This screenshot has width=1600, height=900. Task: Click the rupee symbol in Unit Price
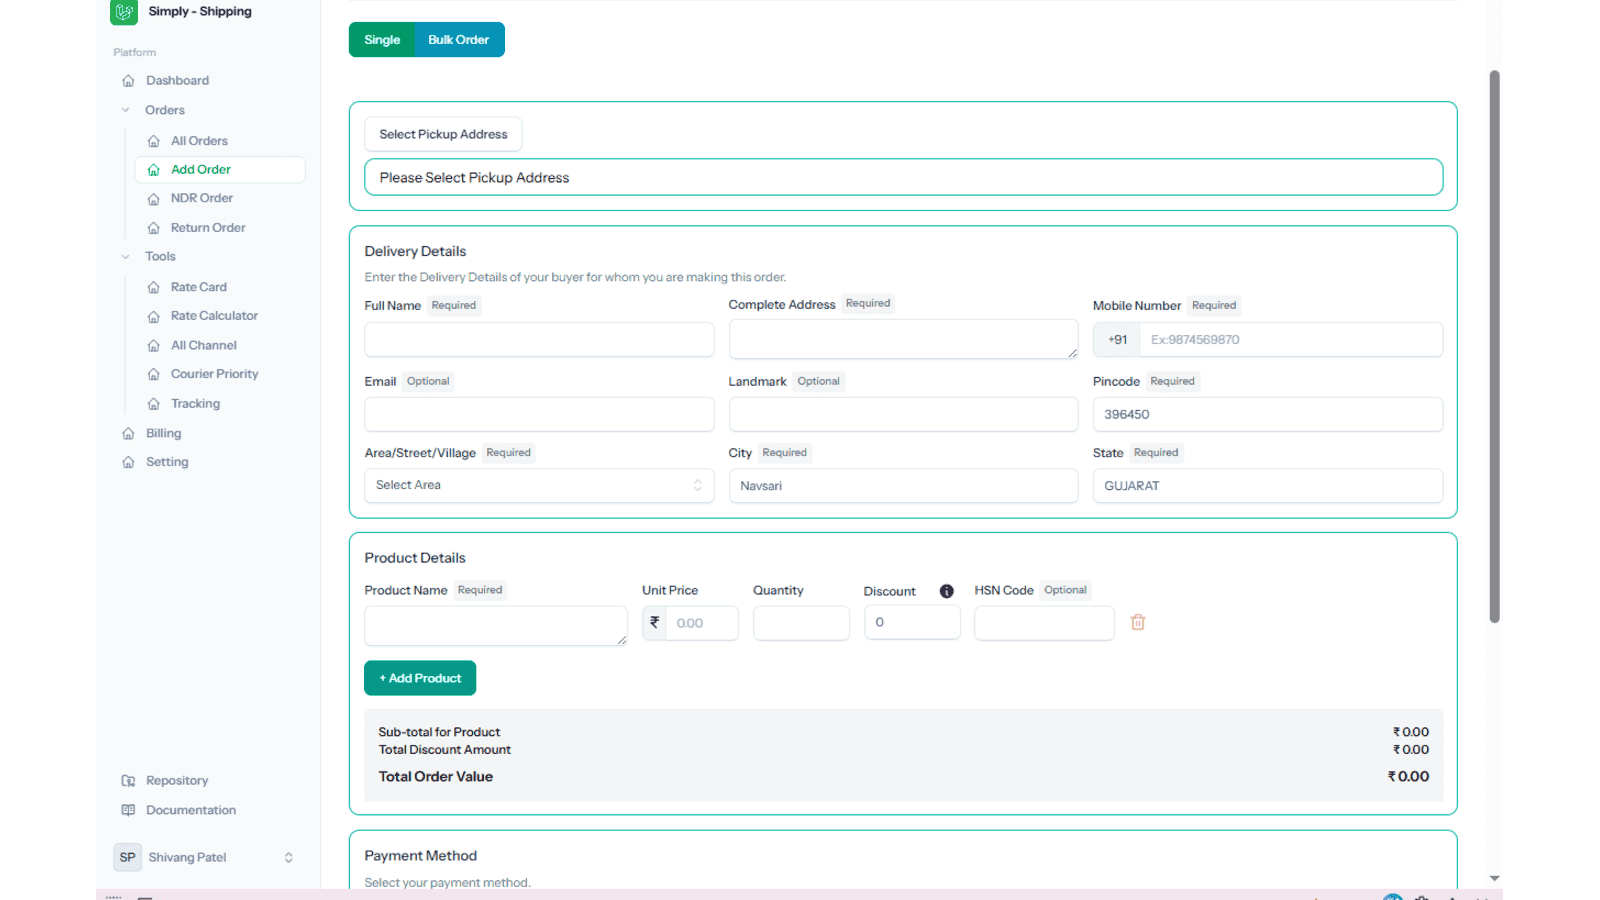tap(654, 622)
